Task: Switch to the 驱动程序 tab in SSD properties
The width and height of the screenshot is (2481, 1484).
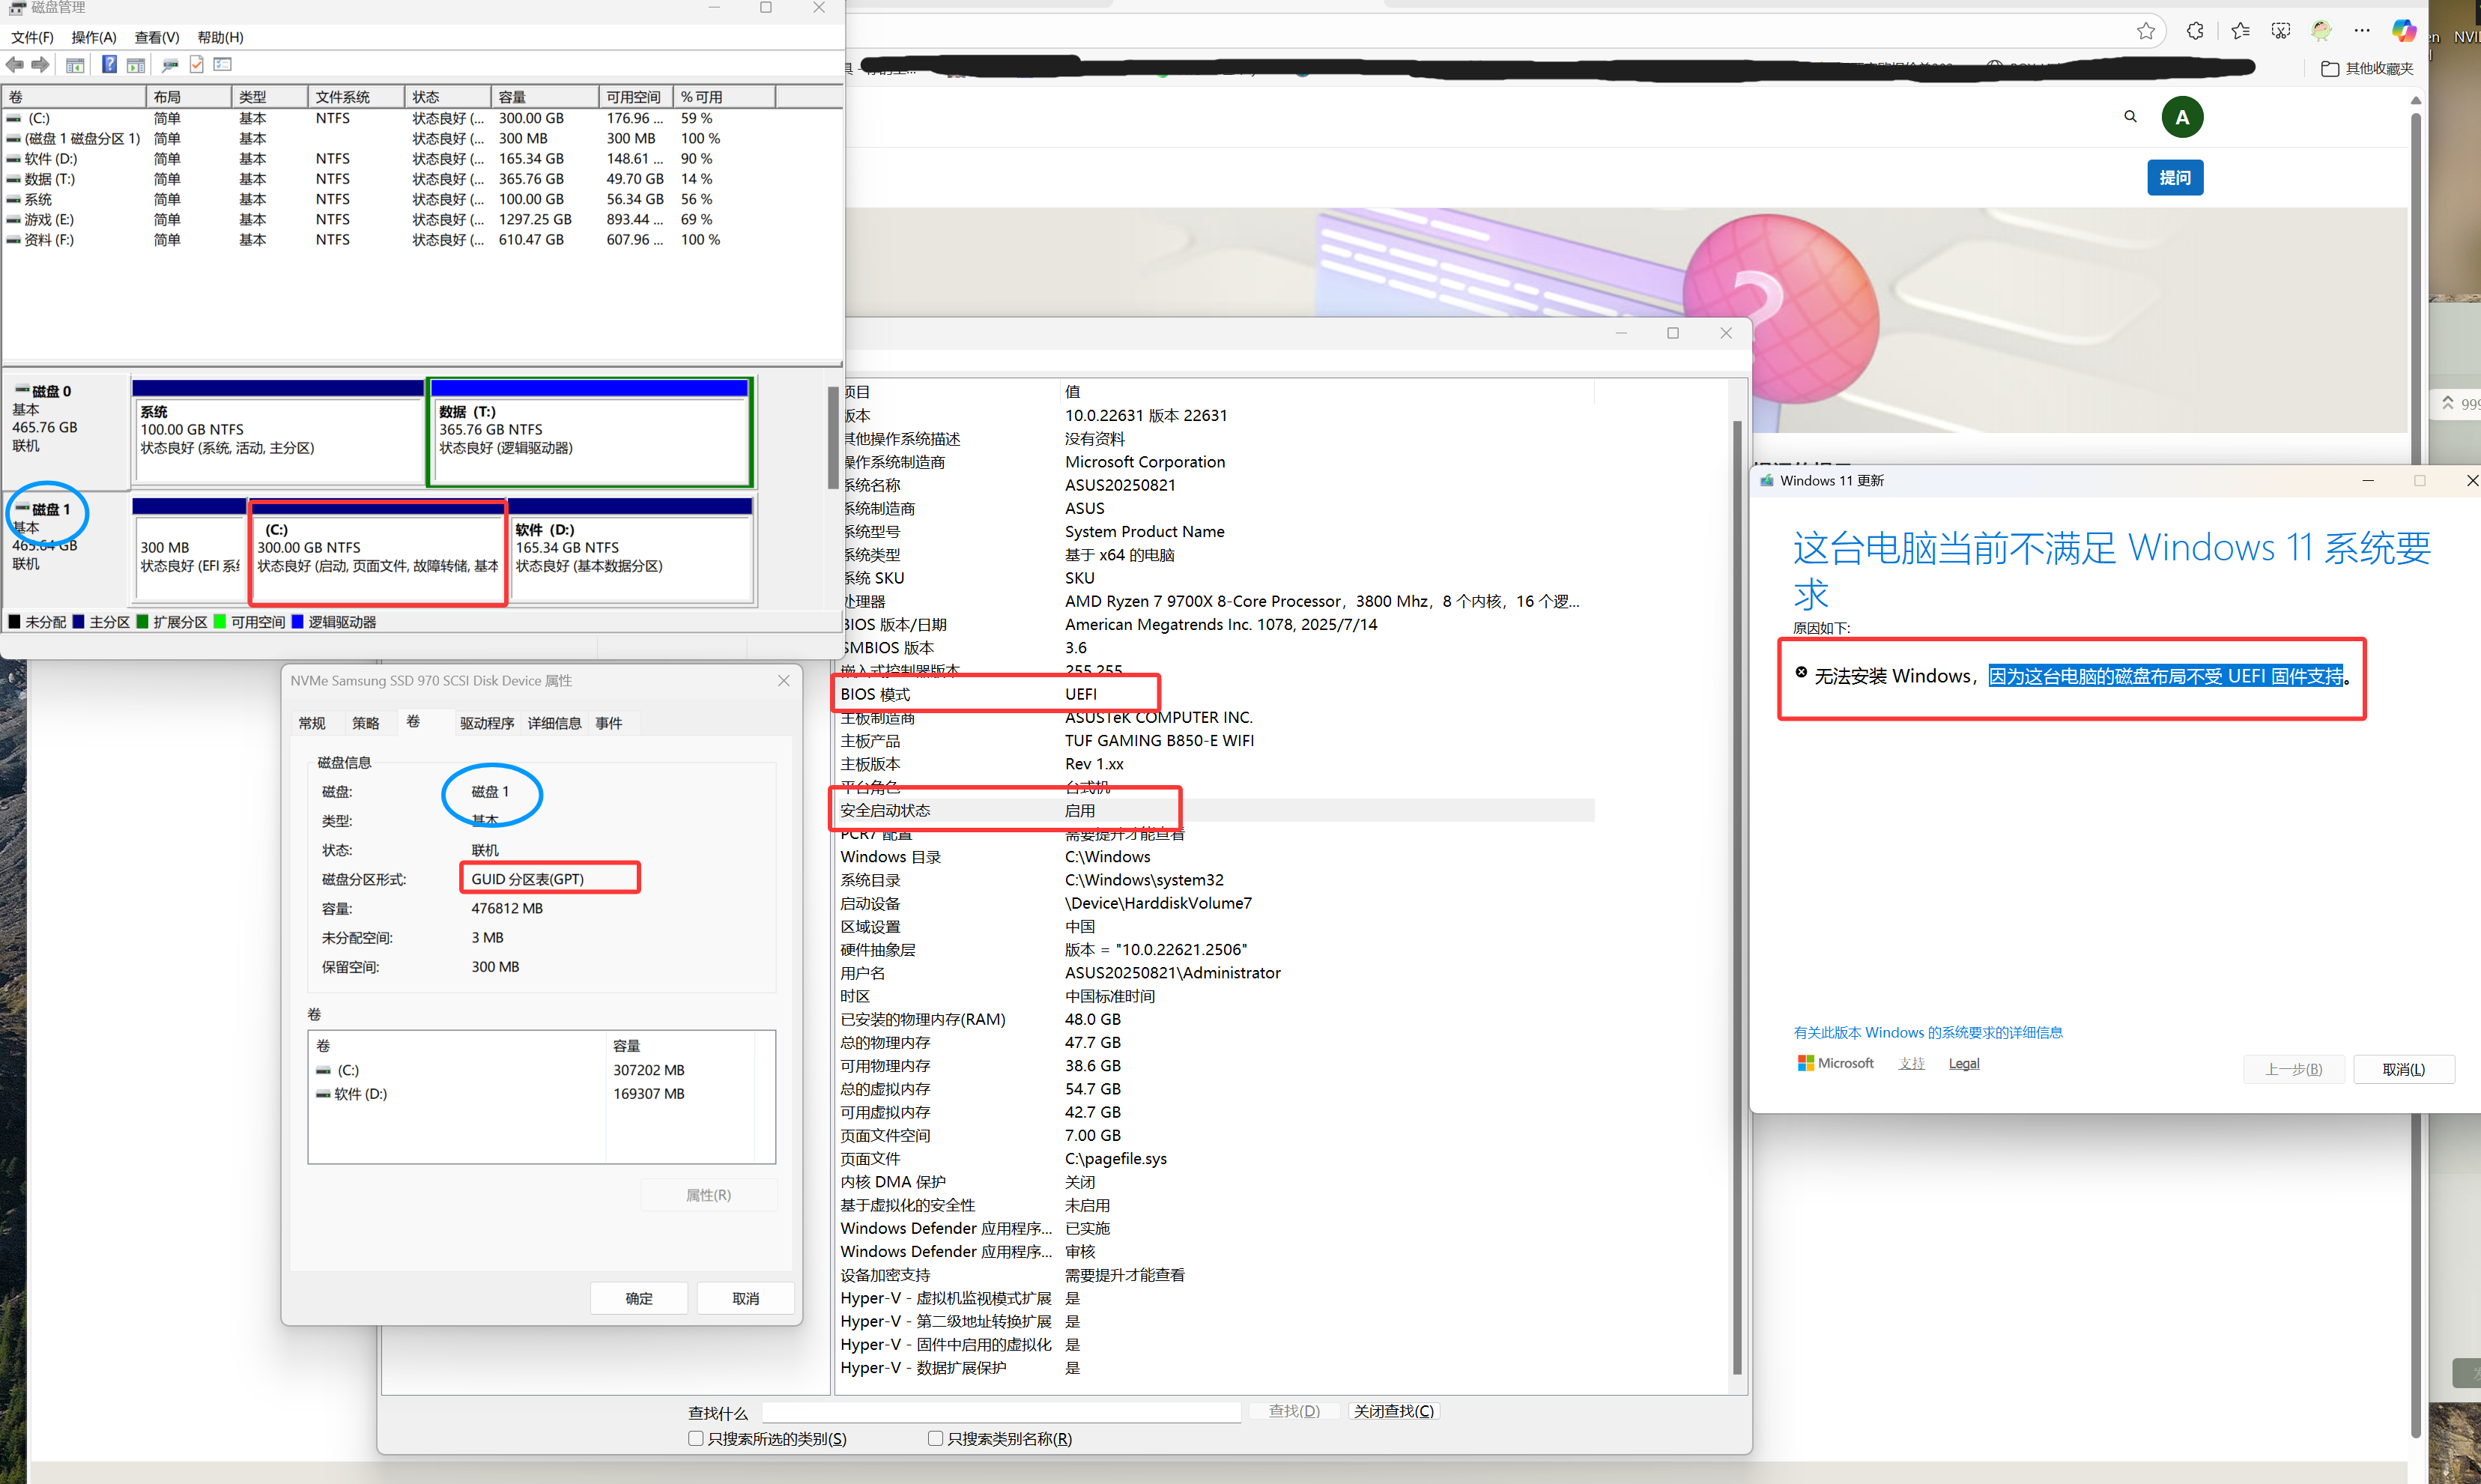Action: tap(487, 723)
